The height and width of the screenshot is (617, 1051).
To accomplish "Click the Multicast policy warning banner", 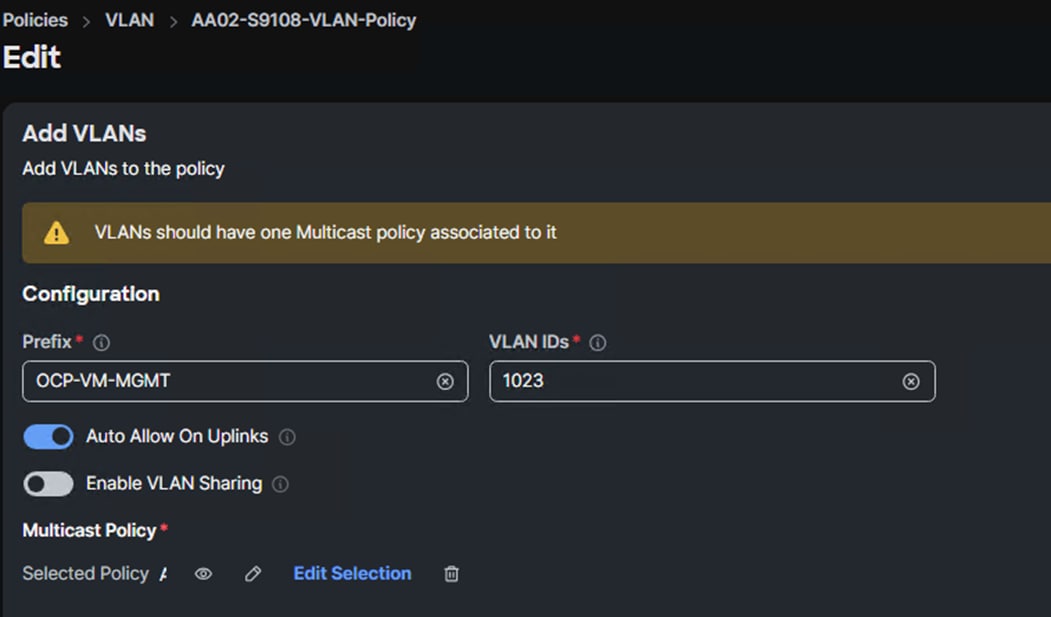I will coord(400,232).
